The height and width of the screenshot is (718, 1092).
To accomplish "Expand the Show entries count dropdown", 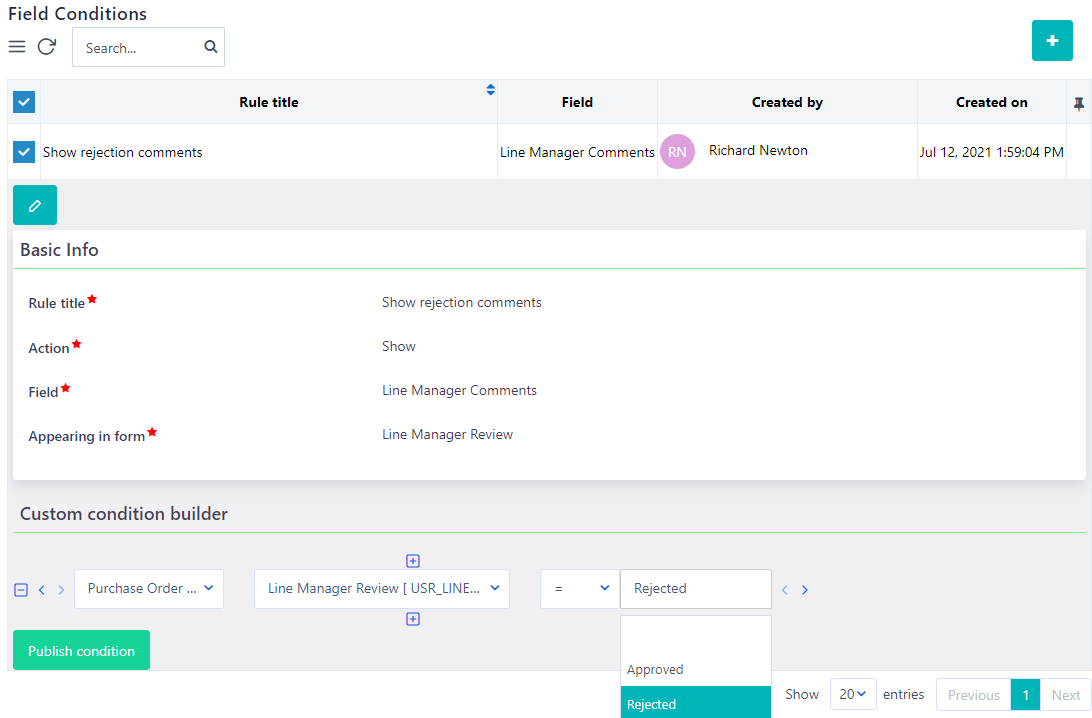I will point(853,694).
